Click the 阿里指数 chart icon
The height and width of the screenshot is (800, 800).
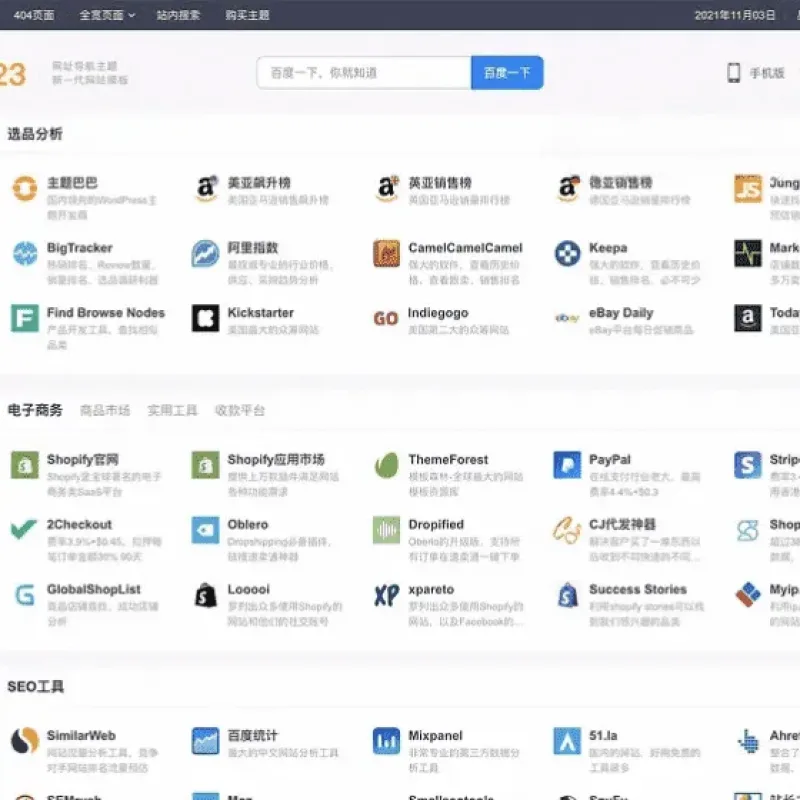(x=206, y=254)
